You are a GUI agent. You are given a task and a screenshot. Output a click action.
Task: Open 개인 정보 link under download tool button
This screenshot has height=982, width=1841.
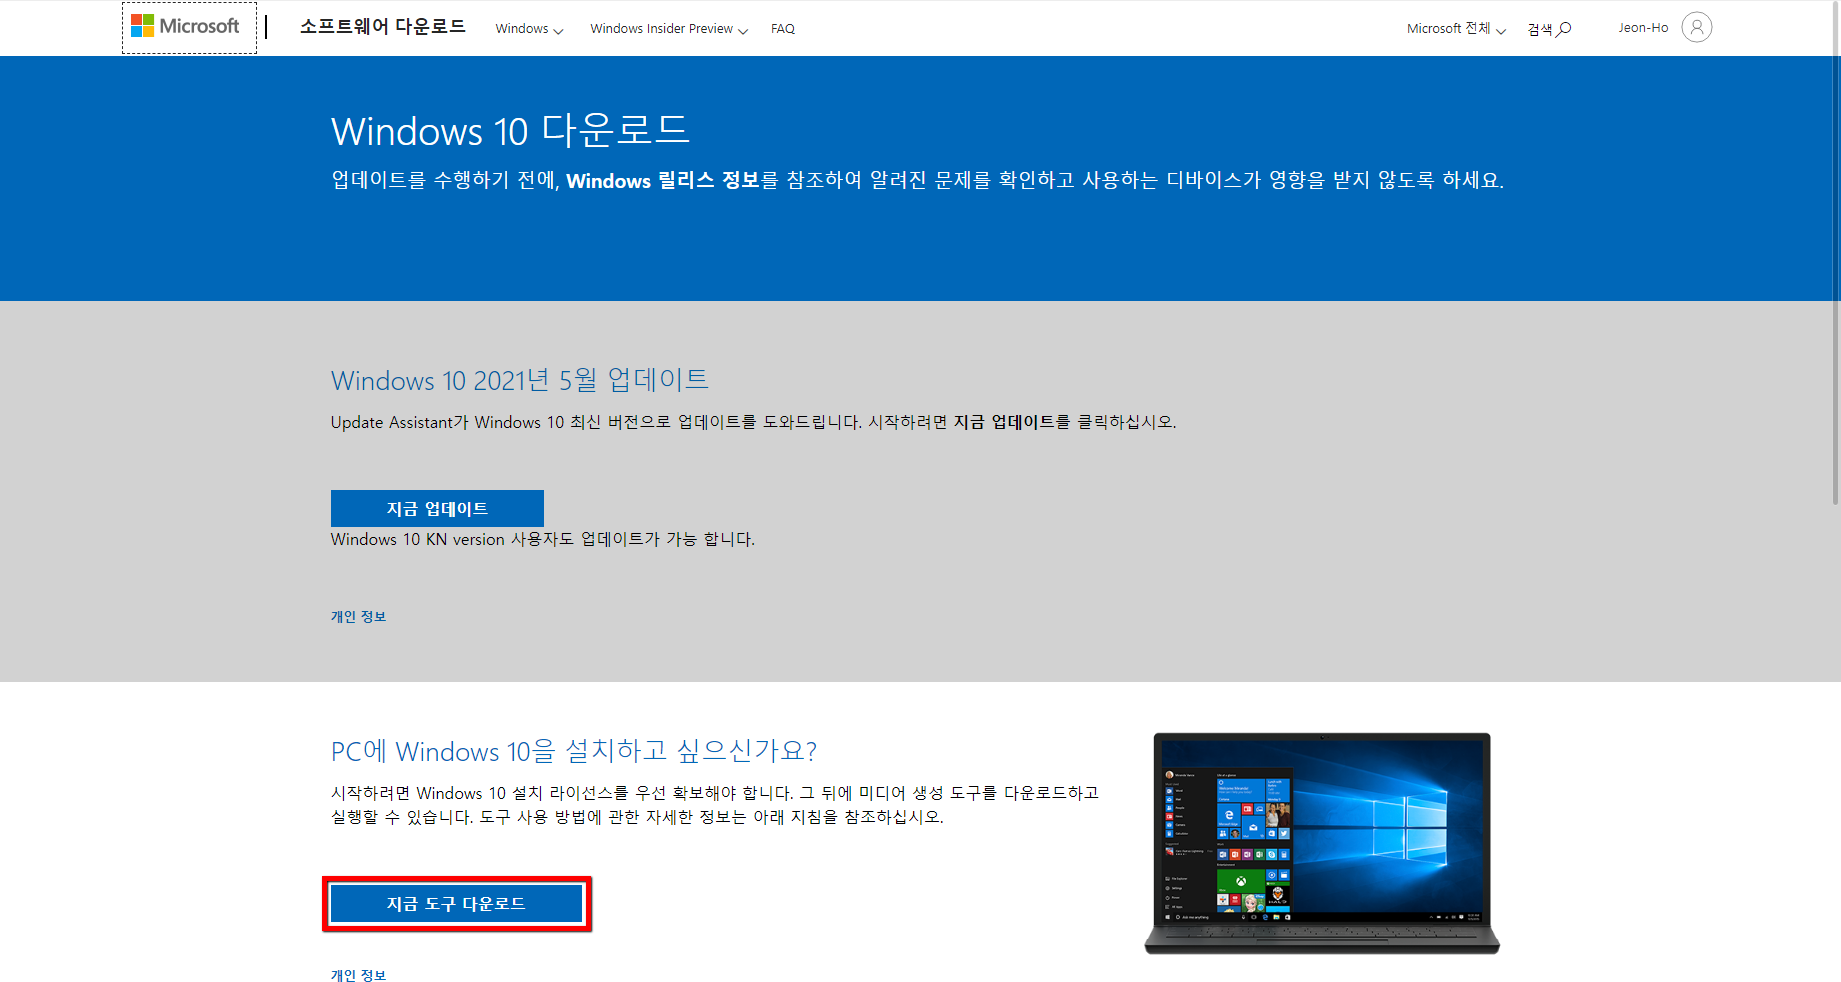(x=358, y=975)
